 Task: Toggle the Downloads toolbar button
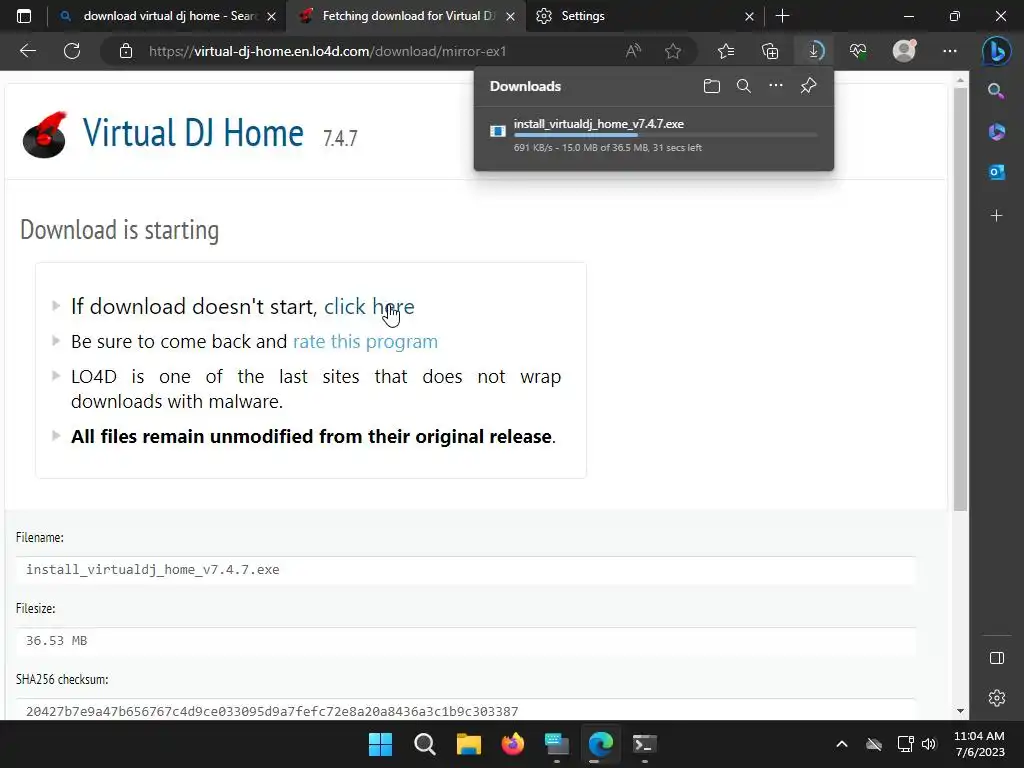point(814,51)
